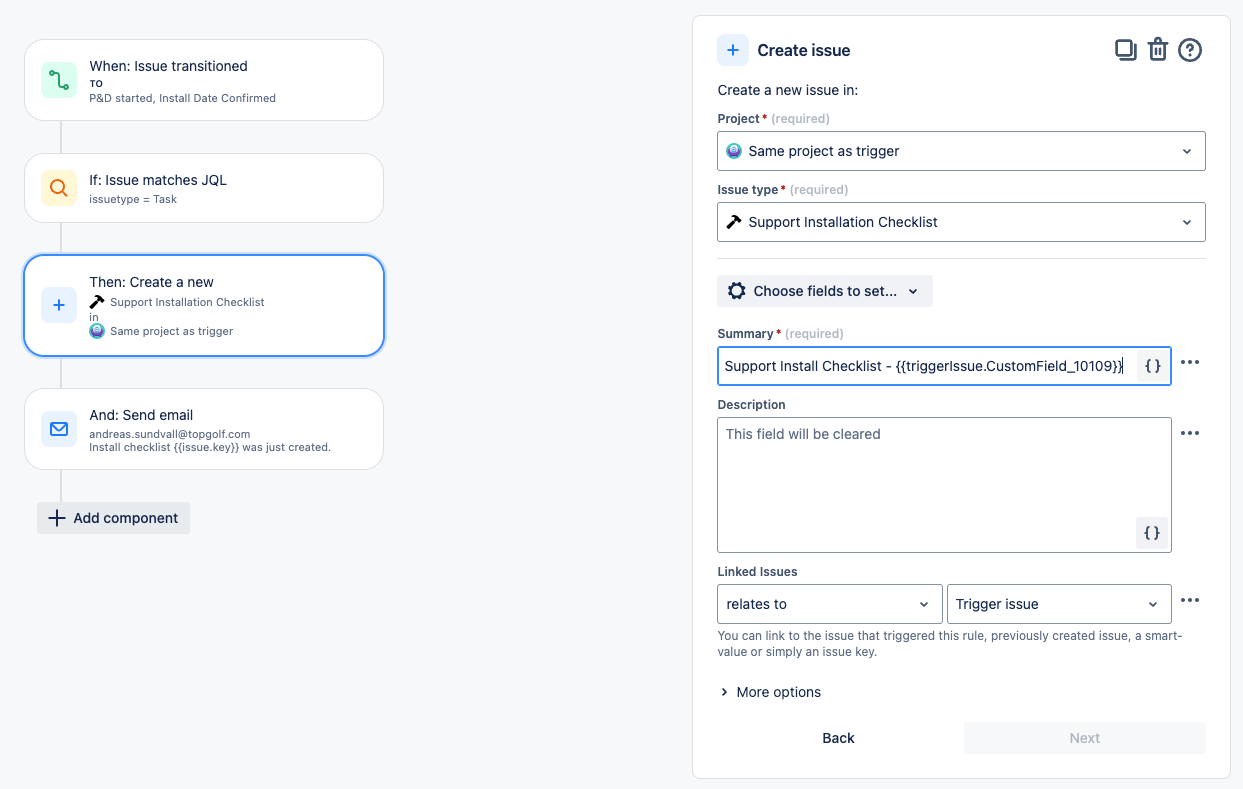Viewport: 1243px width, 789px height.
Task: Open Choose fields to set dropdown
Action: coord(825,291)
